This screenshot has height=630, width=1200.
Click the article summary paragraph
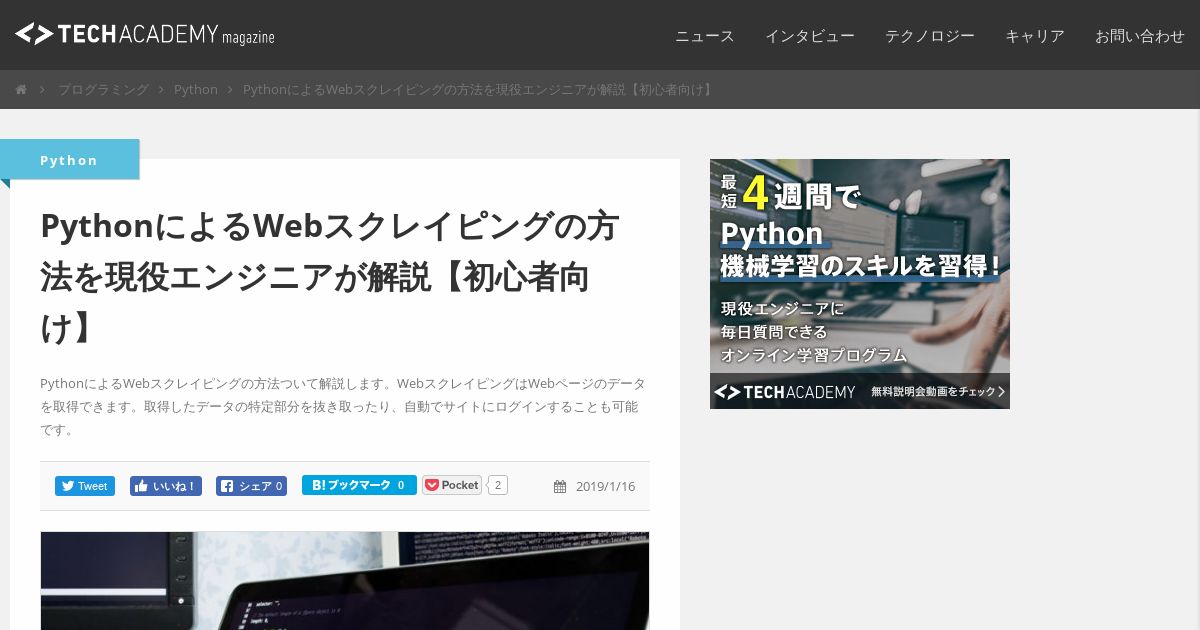click(343, 407)
